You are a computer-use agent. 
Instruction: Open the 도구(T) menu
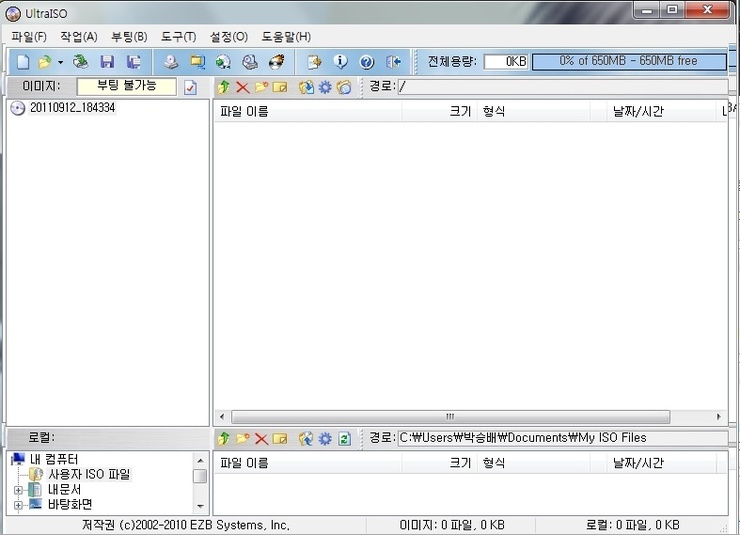coord(178,37)
